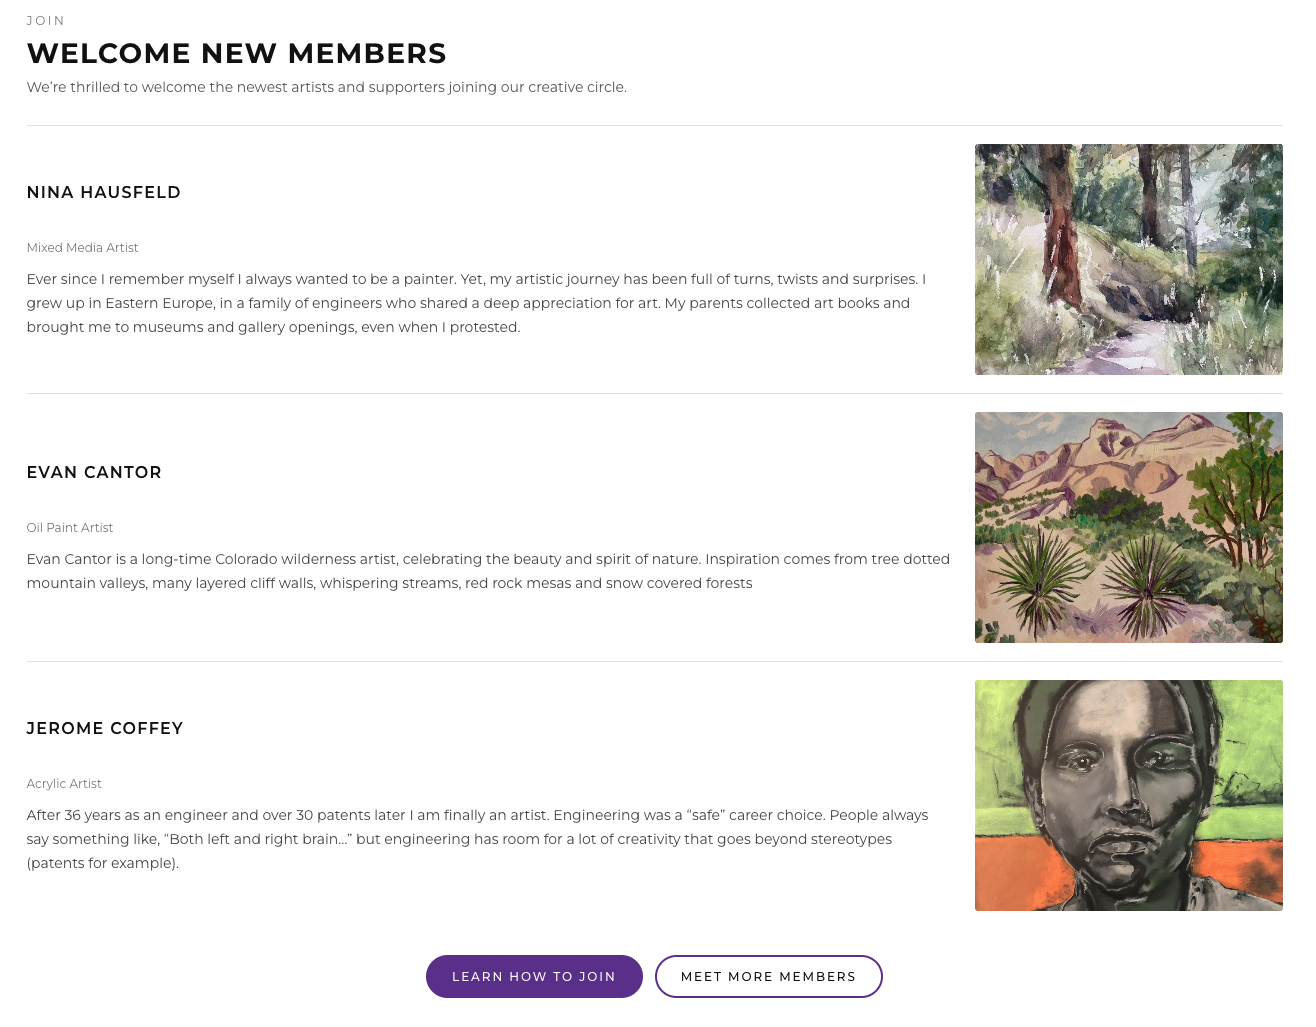The height and width of the screenshot is (1027, 1316).
Task: Open Jerome Coffey's member profile
Action: 105,728
